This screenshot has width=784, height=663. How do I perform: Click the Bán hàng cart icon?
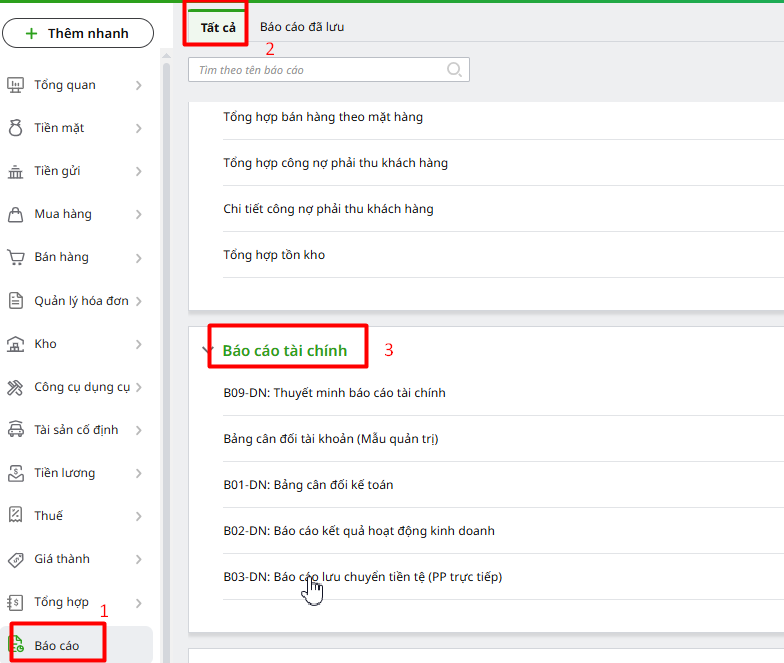pyautogui.click(x=16, y=257)
